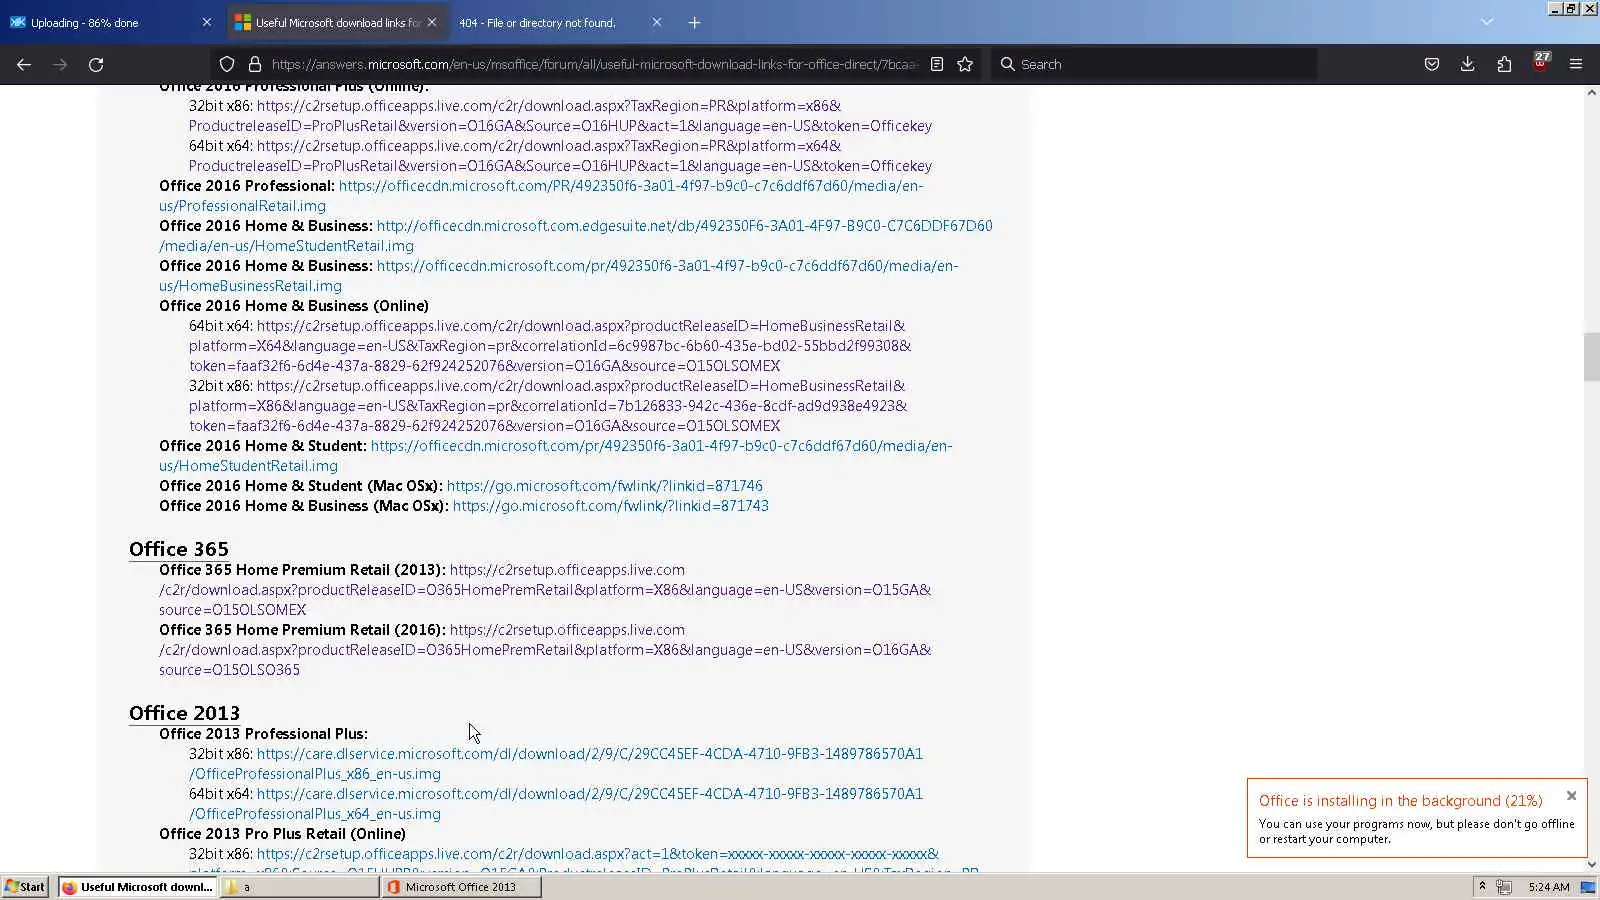Save page to Pocket
1600x900 pixels.
(x=1432, y=64)
